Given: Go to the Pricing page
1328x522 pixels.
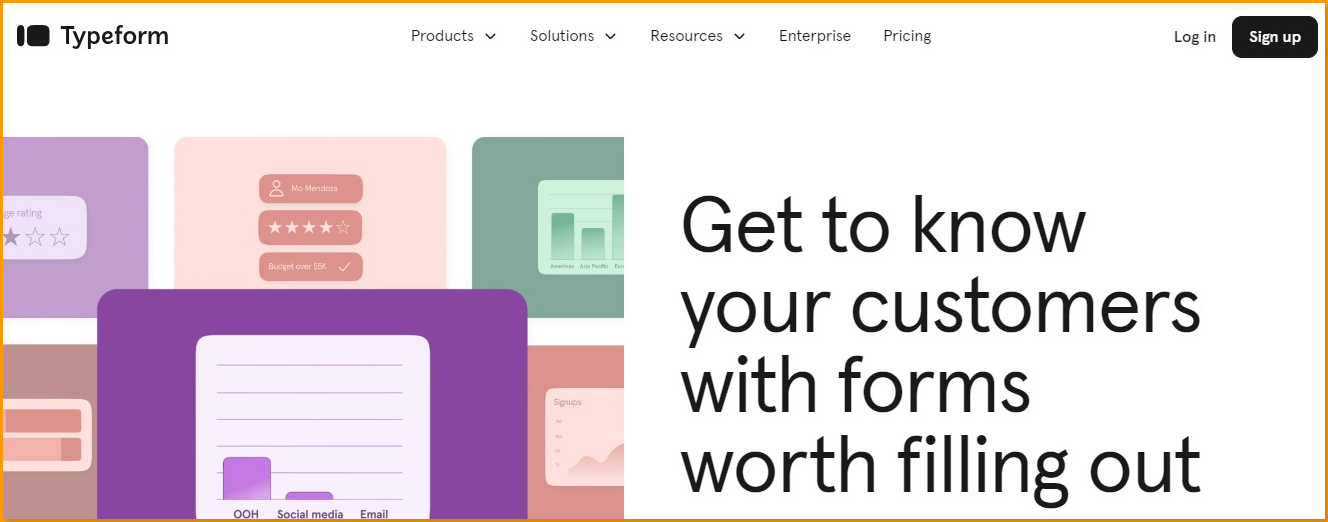Looking at the screenshot, I should click(907, 36).
